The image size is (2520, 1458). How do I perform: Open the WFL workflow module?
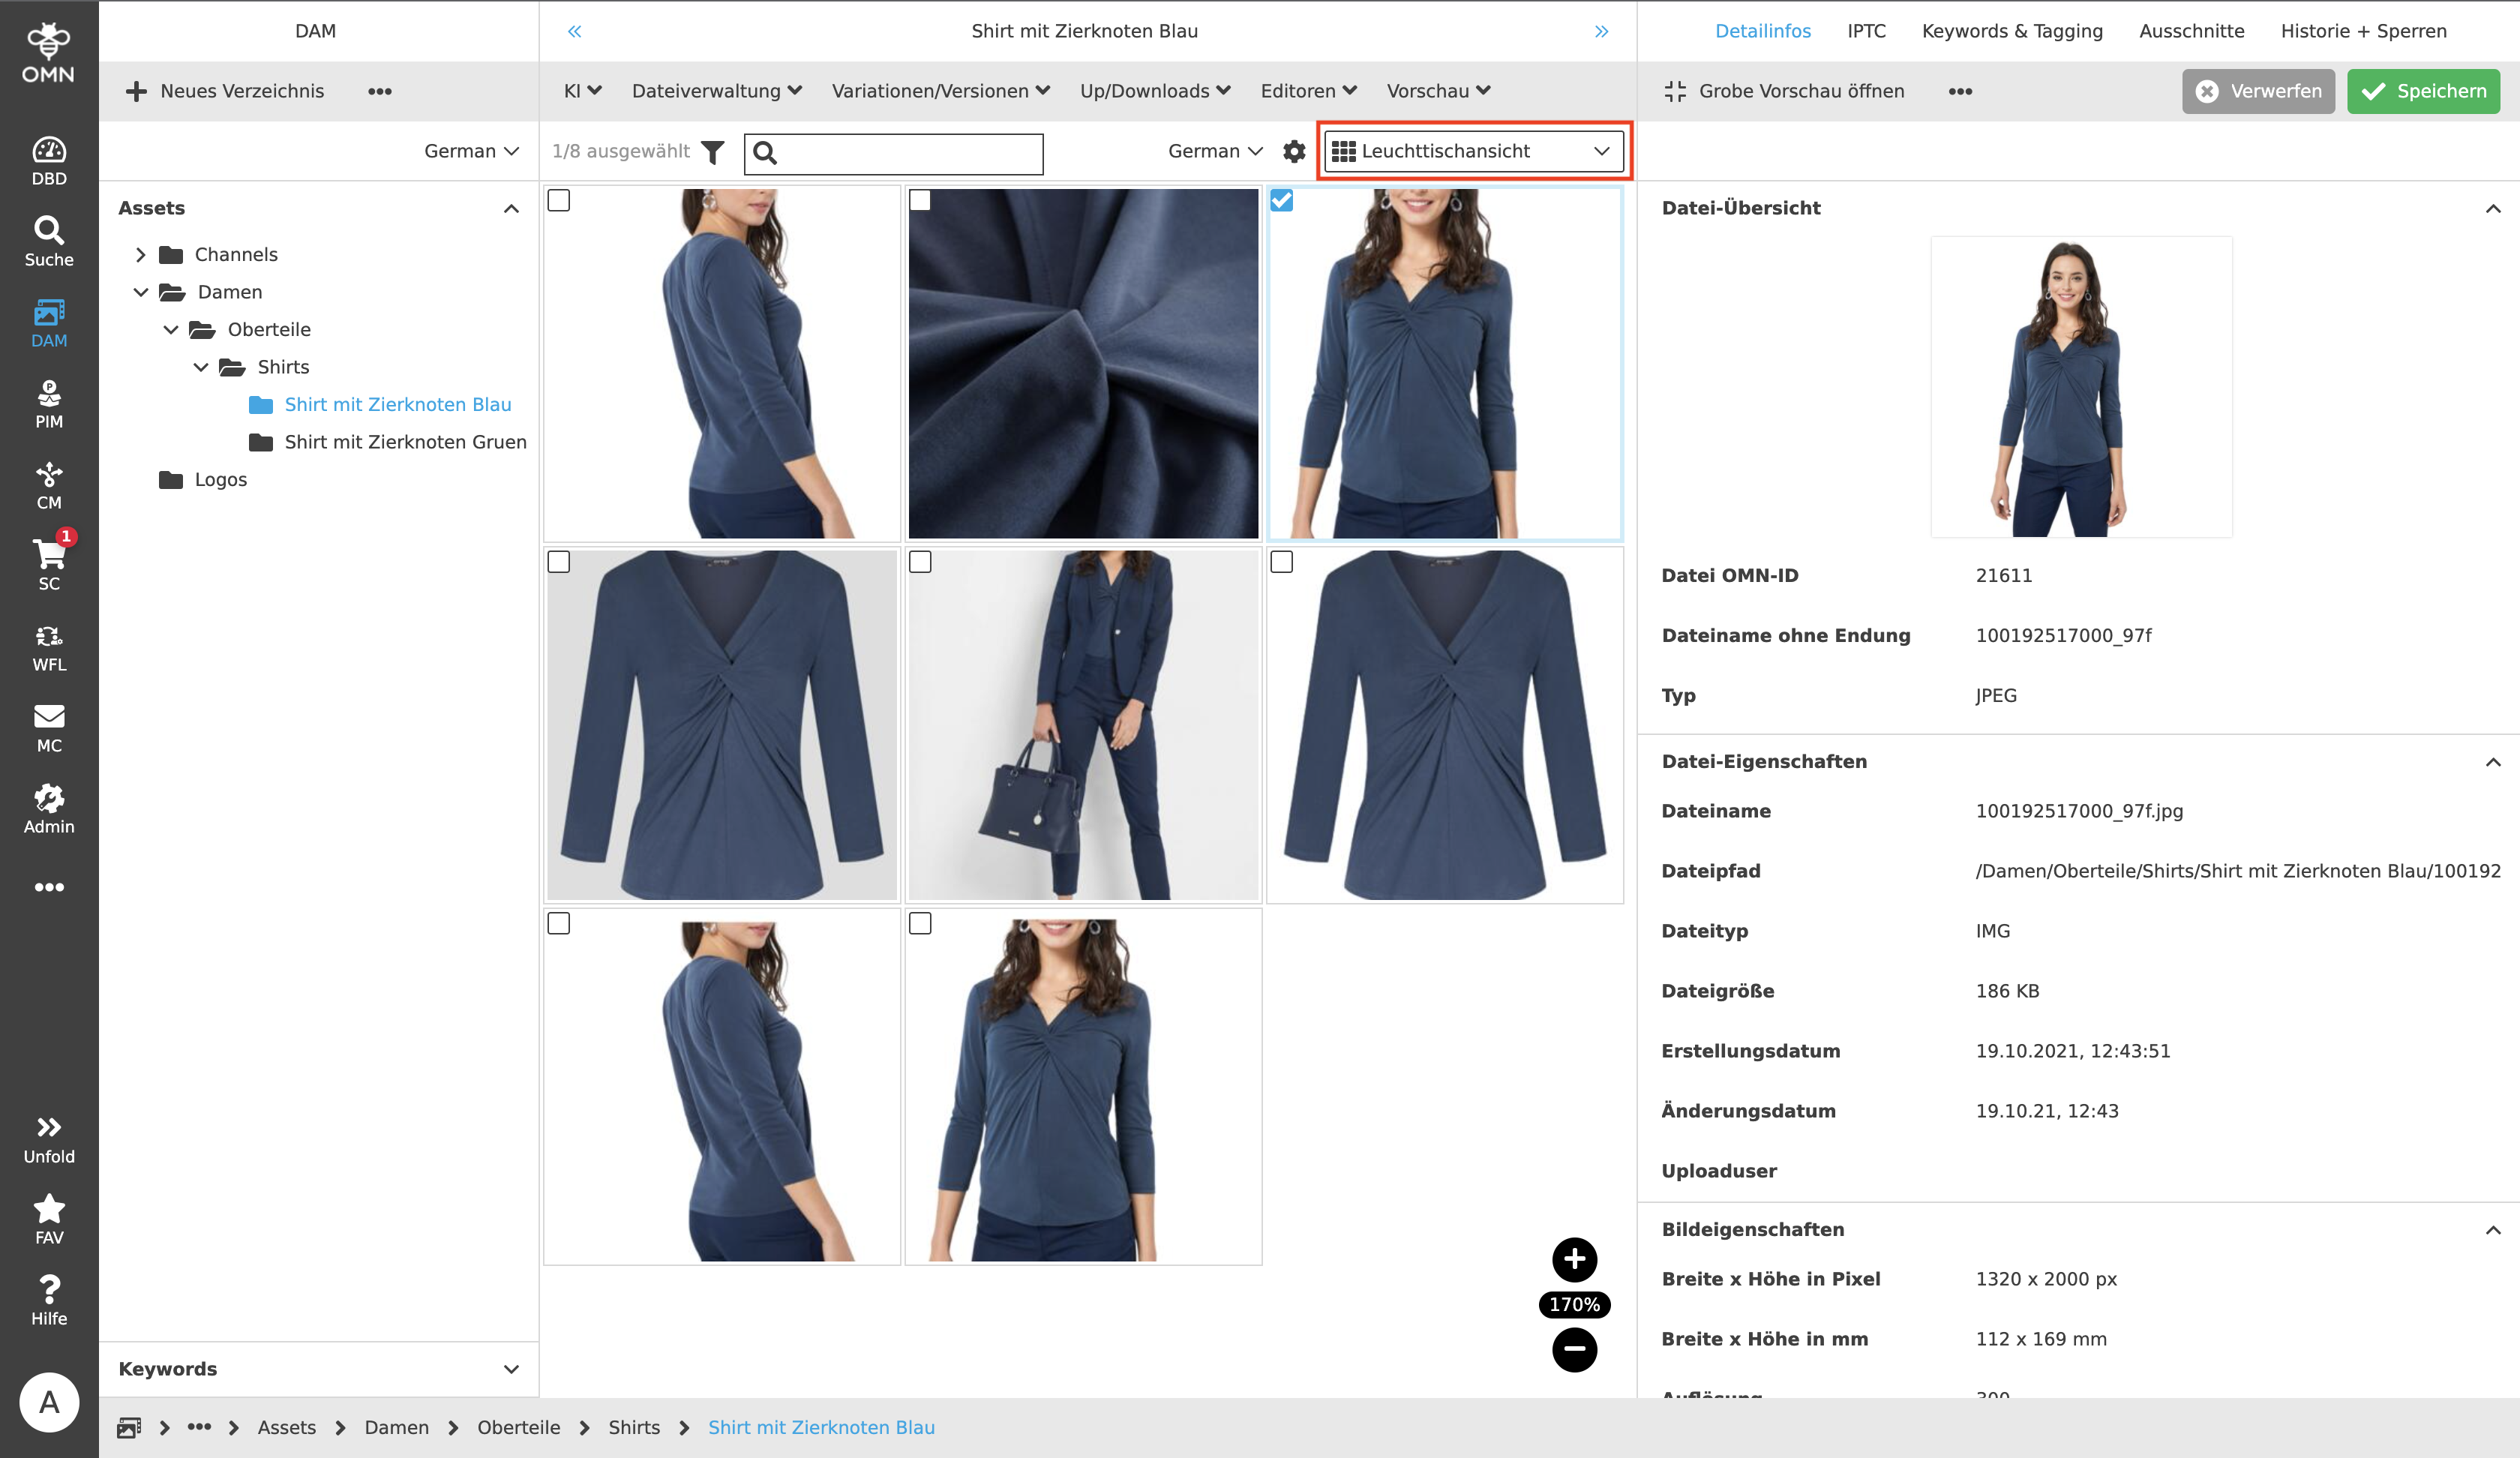(x=49, y=647)
